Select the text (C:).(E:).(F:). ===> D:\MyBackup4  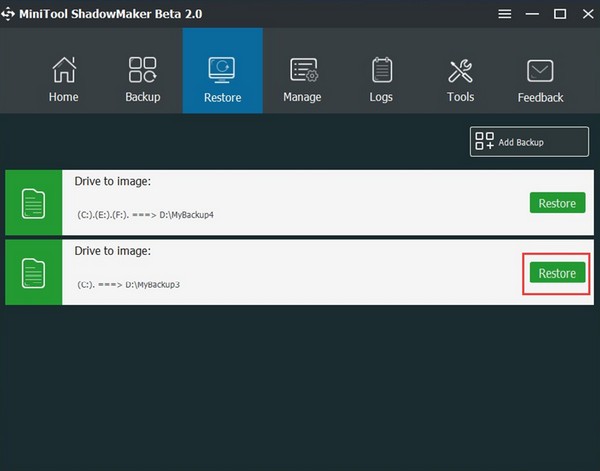pos(145,215)
